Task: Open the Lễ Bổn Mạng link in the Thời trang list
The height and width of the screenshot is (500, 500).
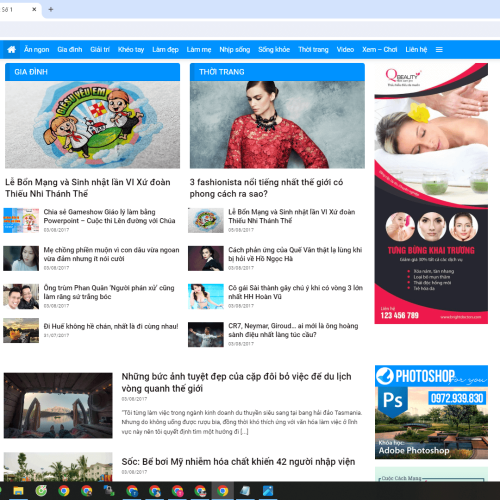Action: pos(292,216)
